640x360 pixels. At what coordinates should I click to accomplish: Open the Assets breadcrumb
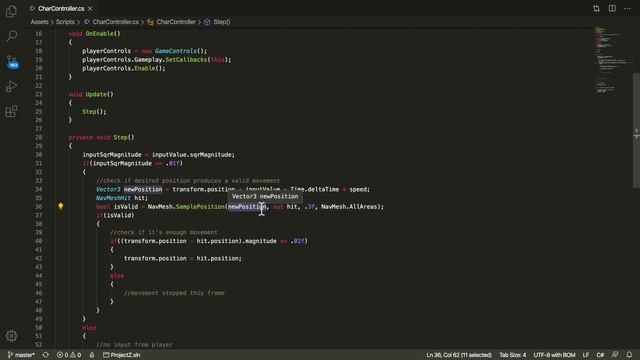(39, 22)
